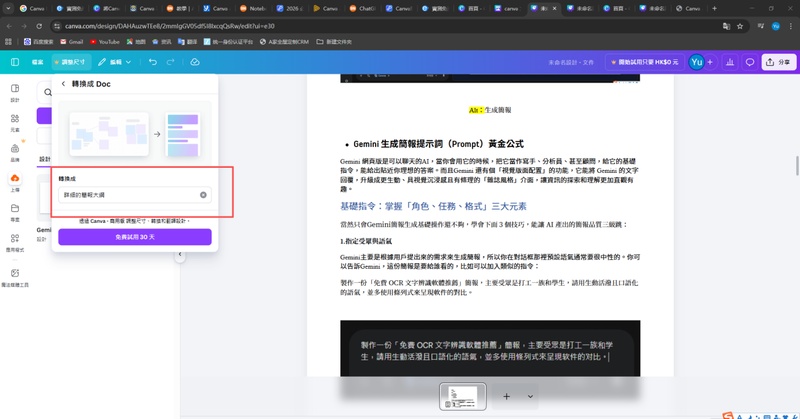
Task: Click the Chrome tab search dropdown arrow
Action: [x=8, y=8]
